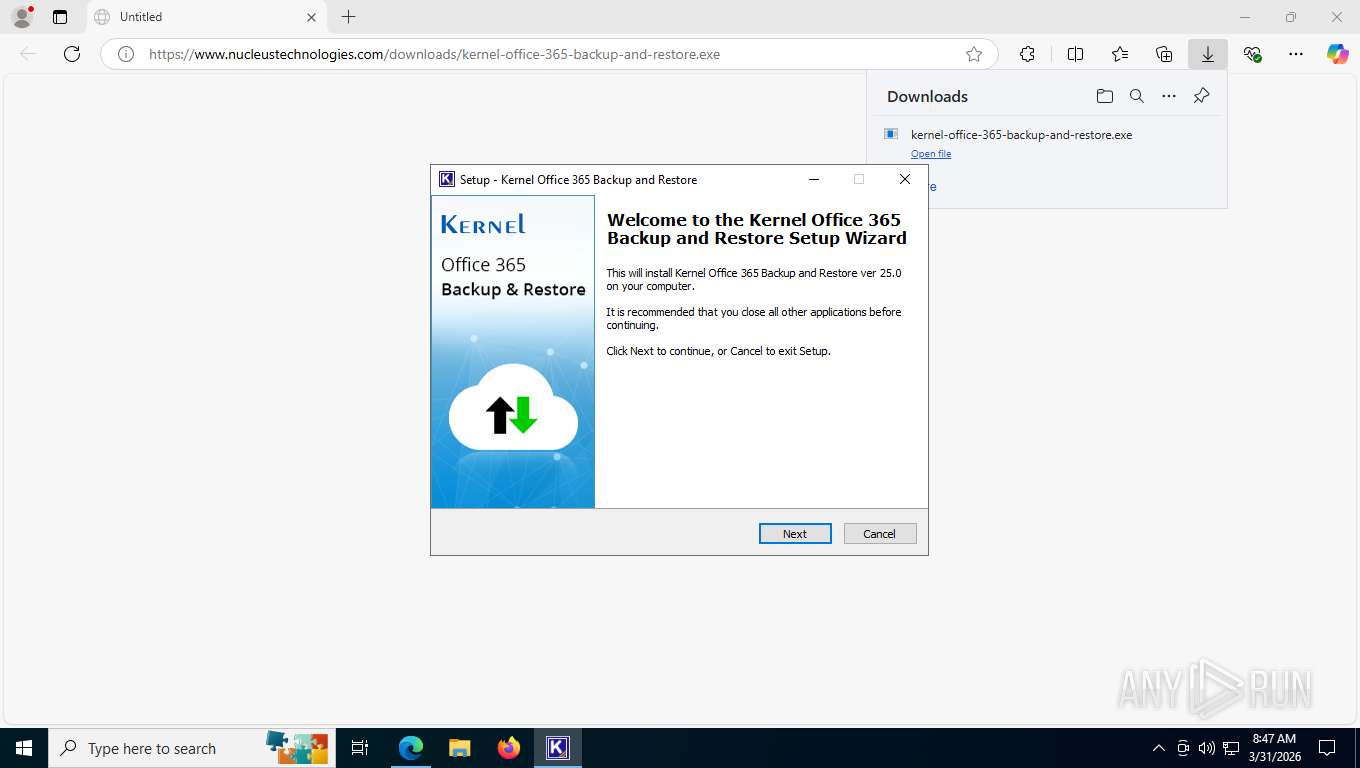Open Edge Settings and more menu
Image resolution: width=1360 pixels, height=768 pixels.
(1296, 54)
